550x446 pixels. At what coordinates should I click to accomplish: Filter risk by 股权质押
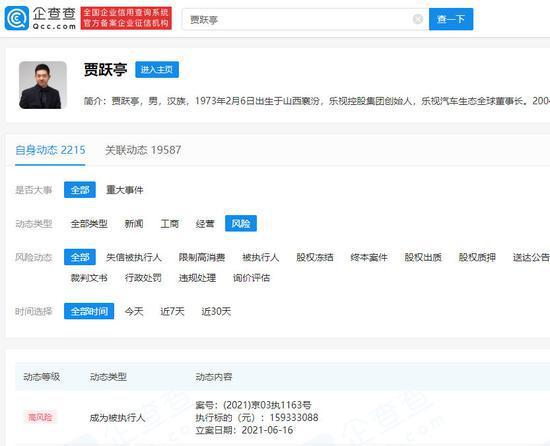(x=477, y=257)
